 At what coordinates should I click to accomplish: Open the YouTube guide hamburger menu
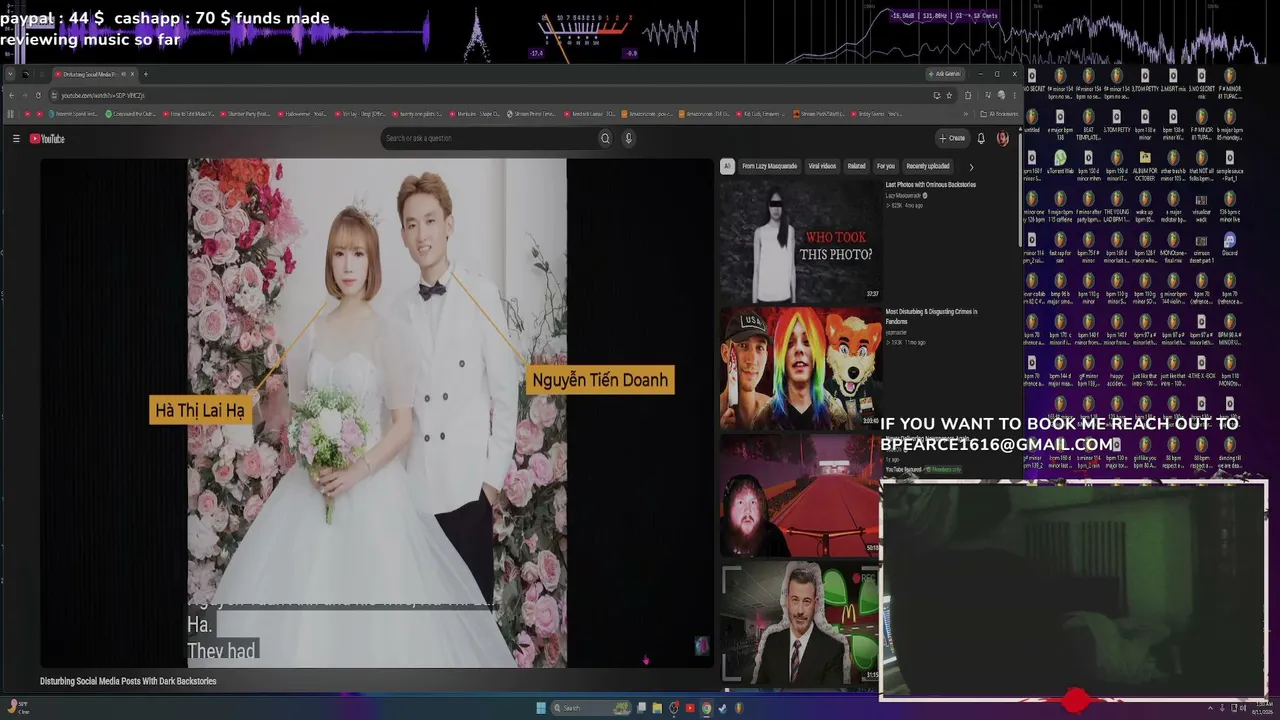(x=16, y=138)
